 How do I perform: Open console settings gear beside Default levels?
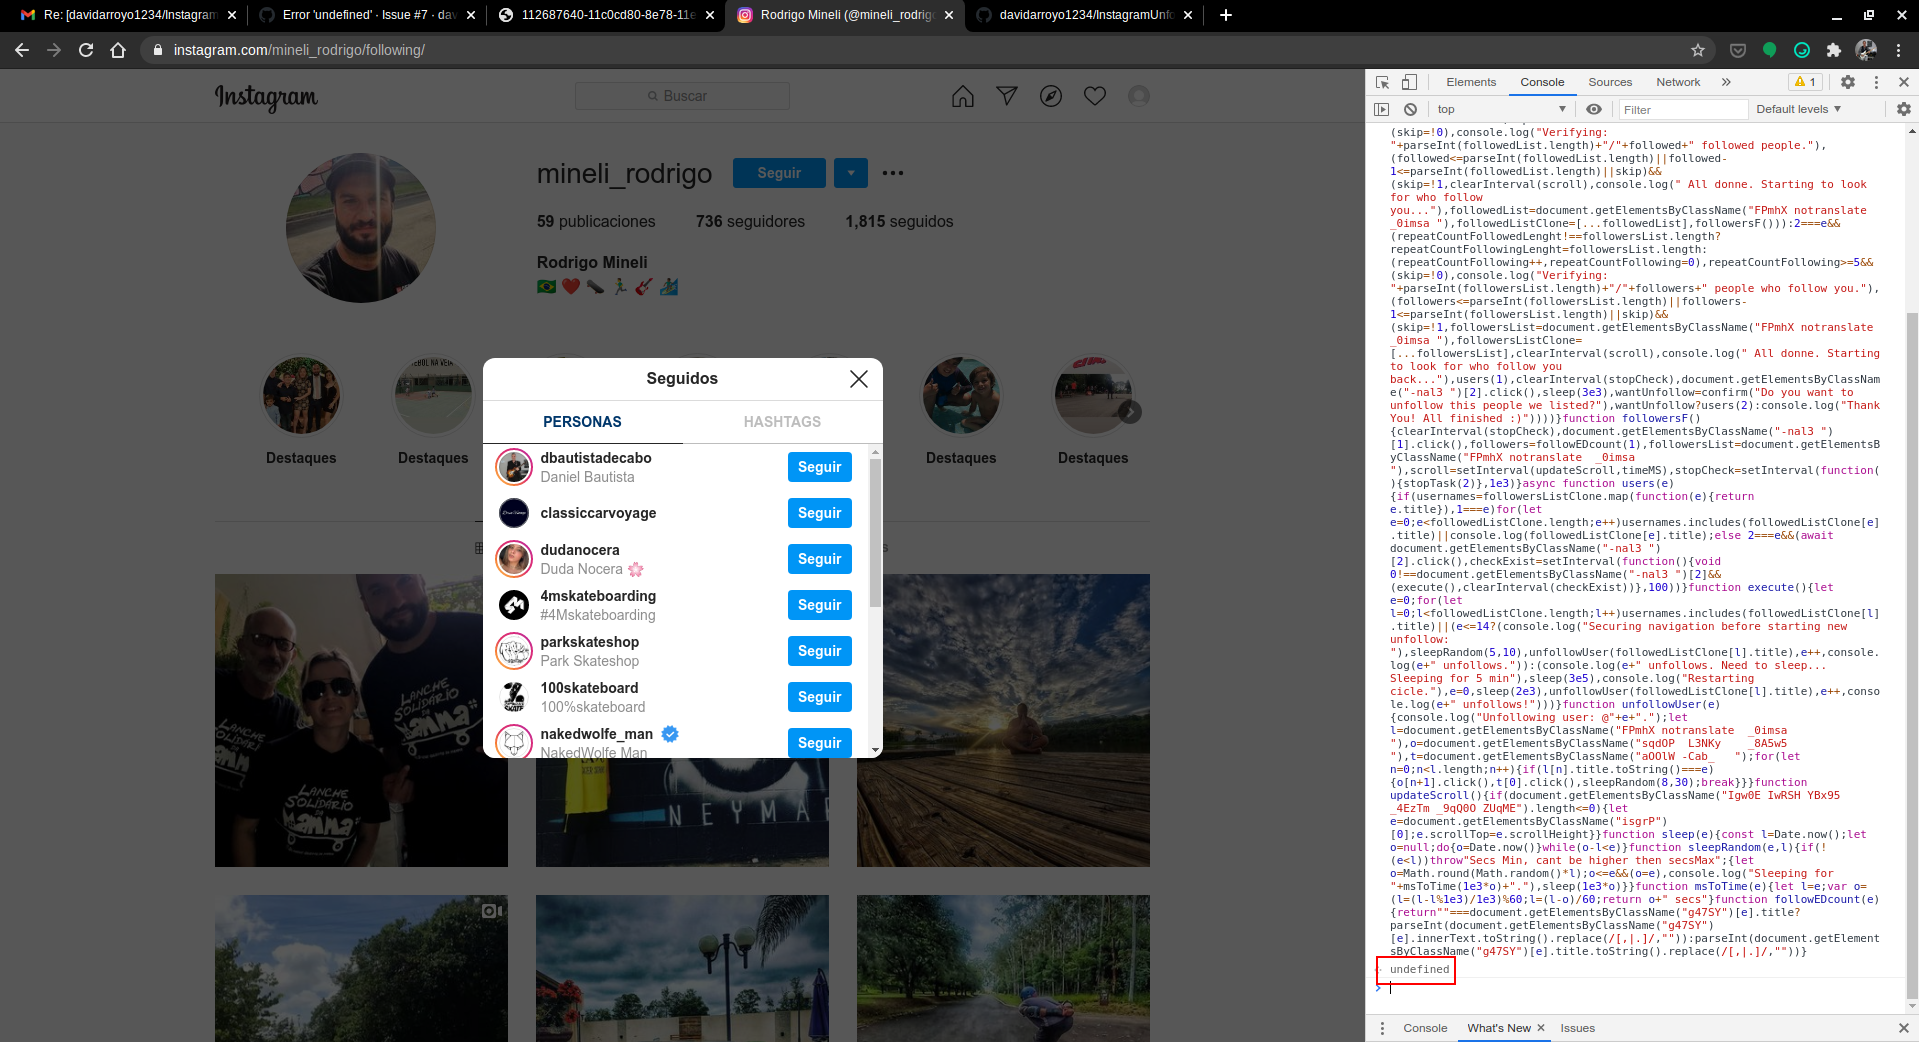coord(1903,109)
